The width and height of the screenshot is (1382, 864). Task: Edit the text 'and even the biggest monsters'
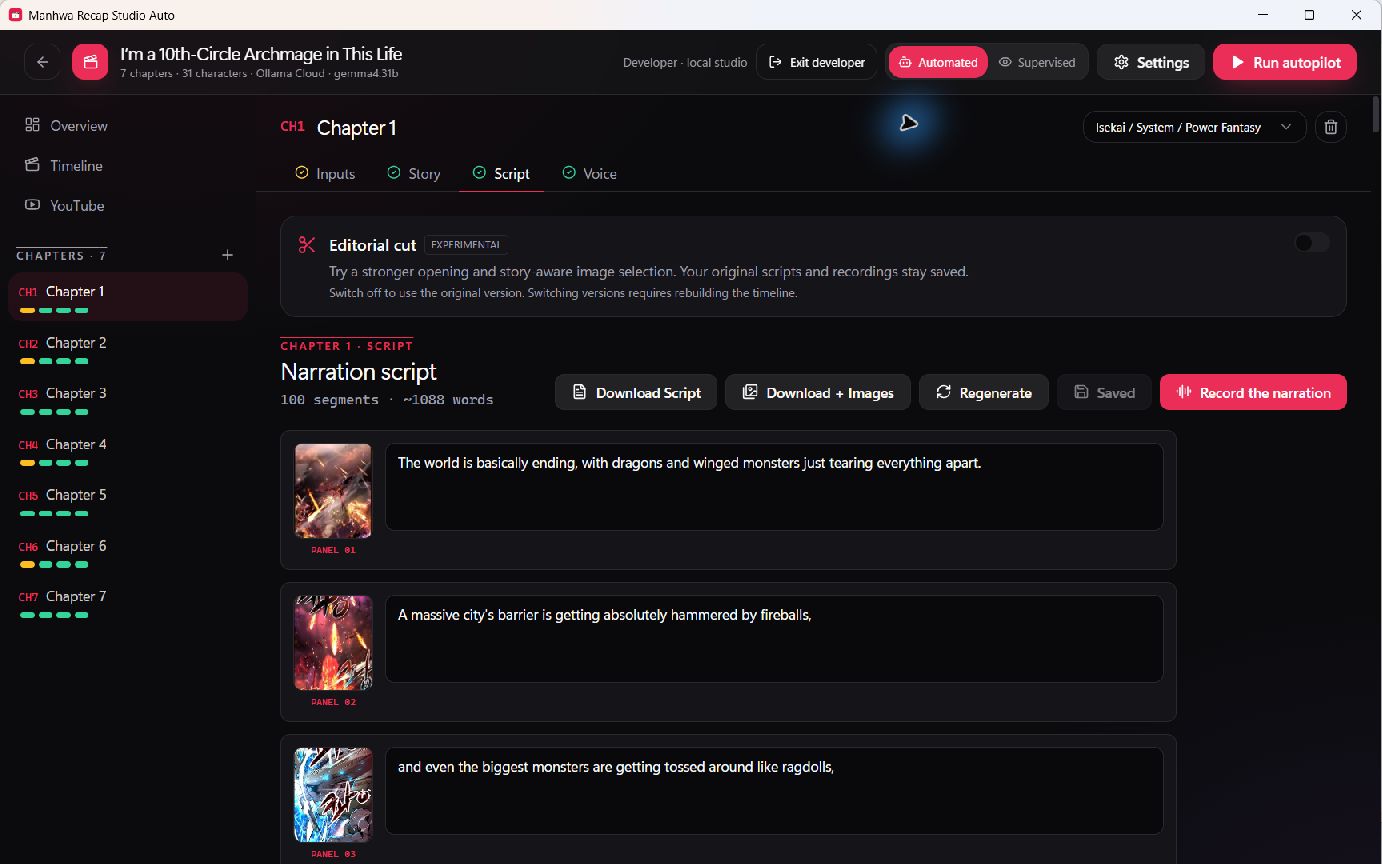(774, 791)
